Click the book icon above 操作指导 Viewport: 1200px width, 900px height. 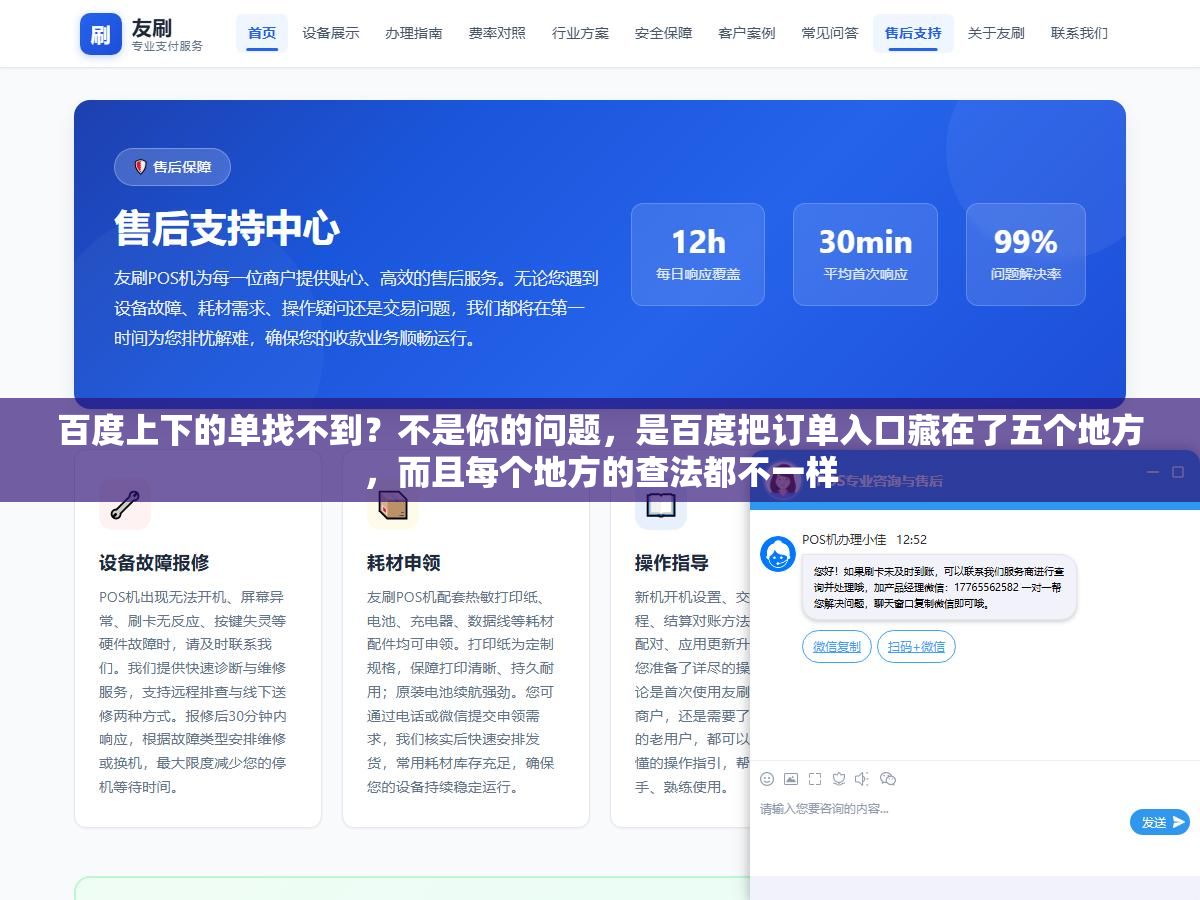coord(661,507)
